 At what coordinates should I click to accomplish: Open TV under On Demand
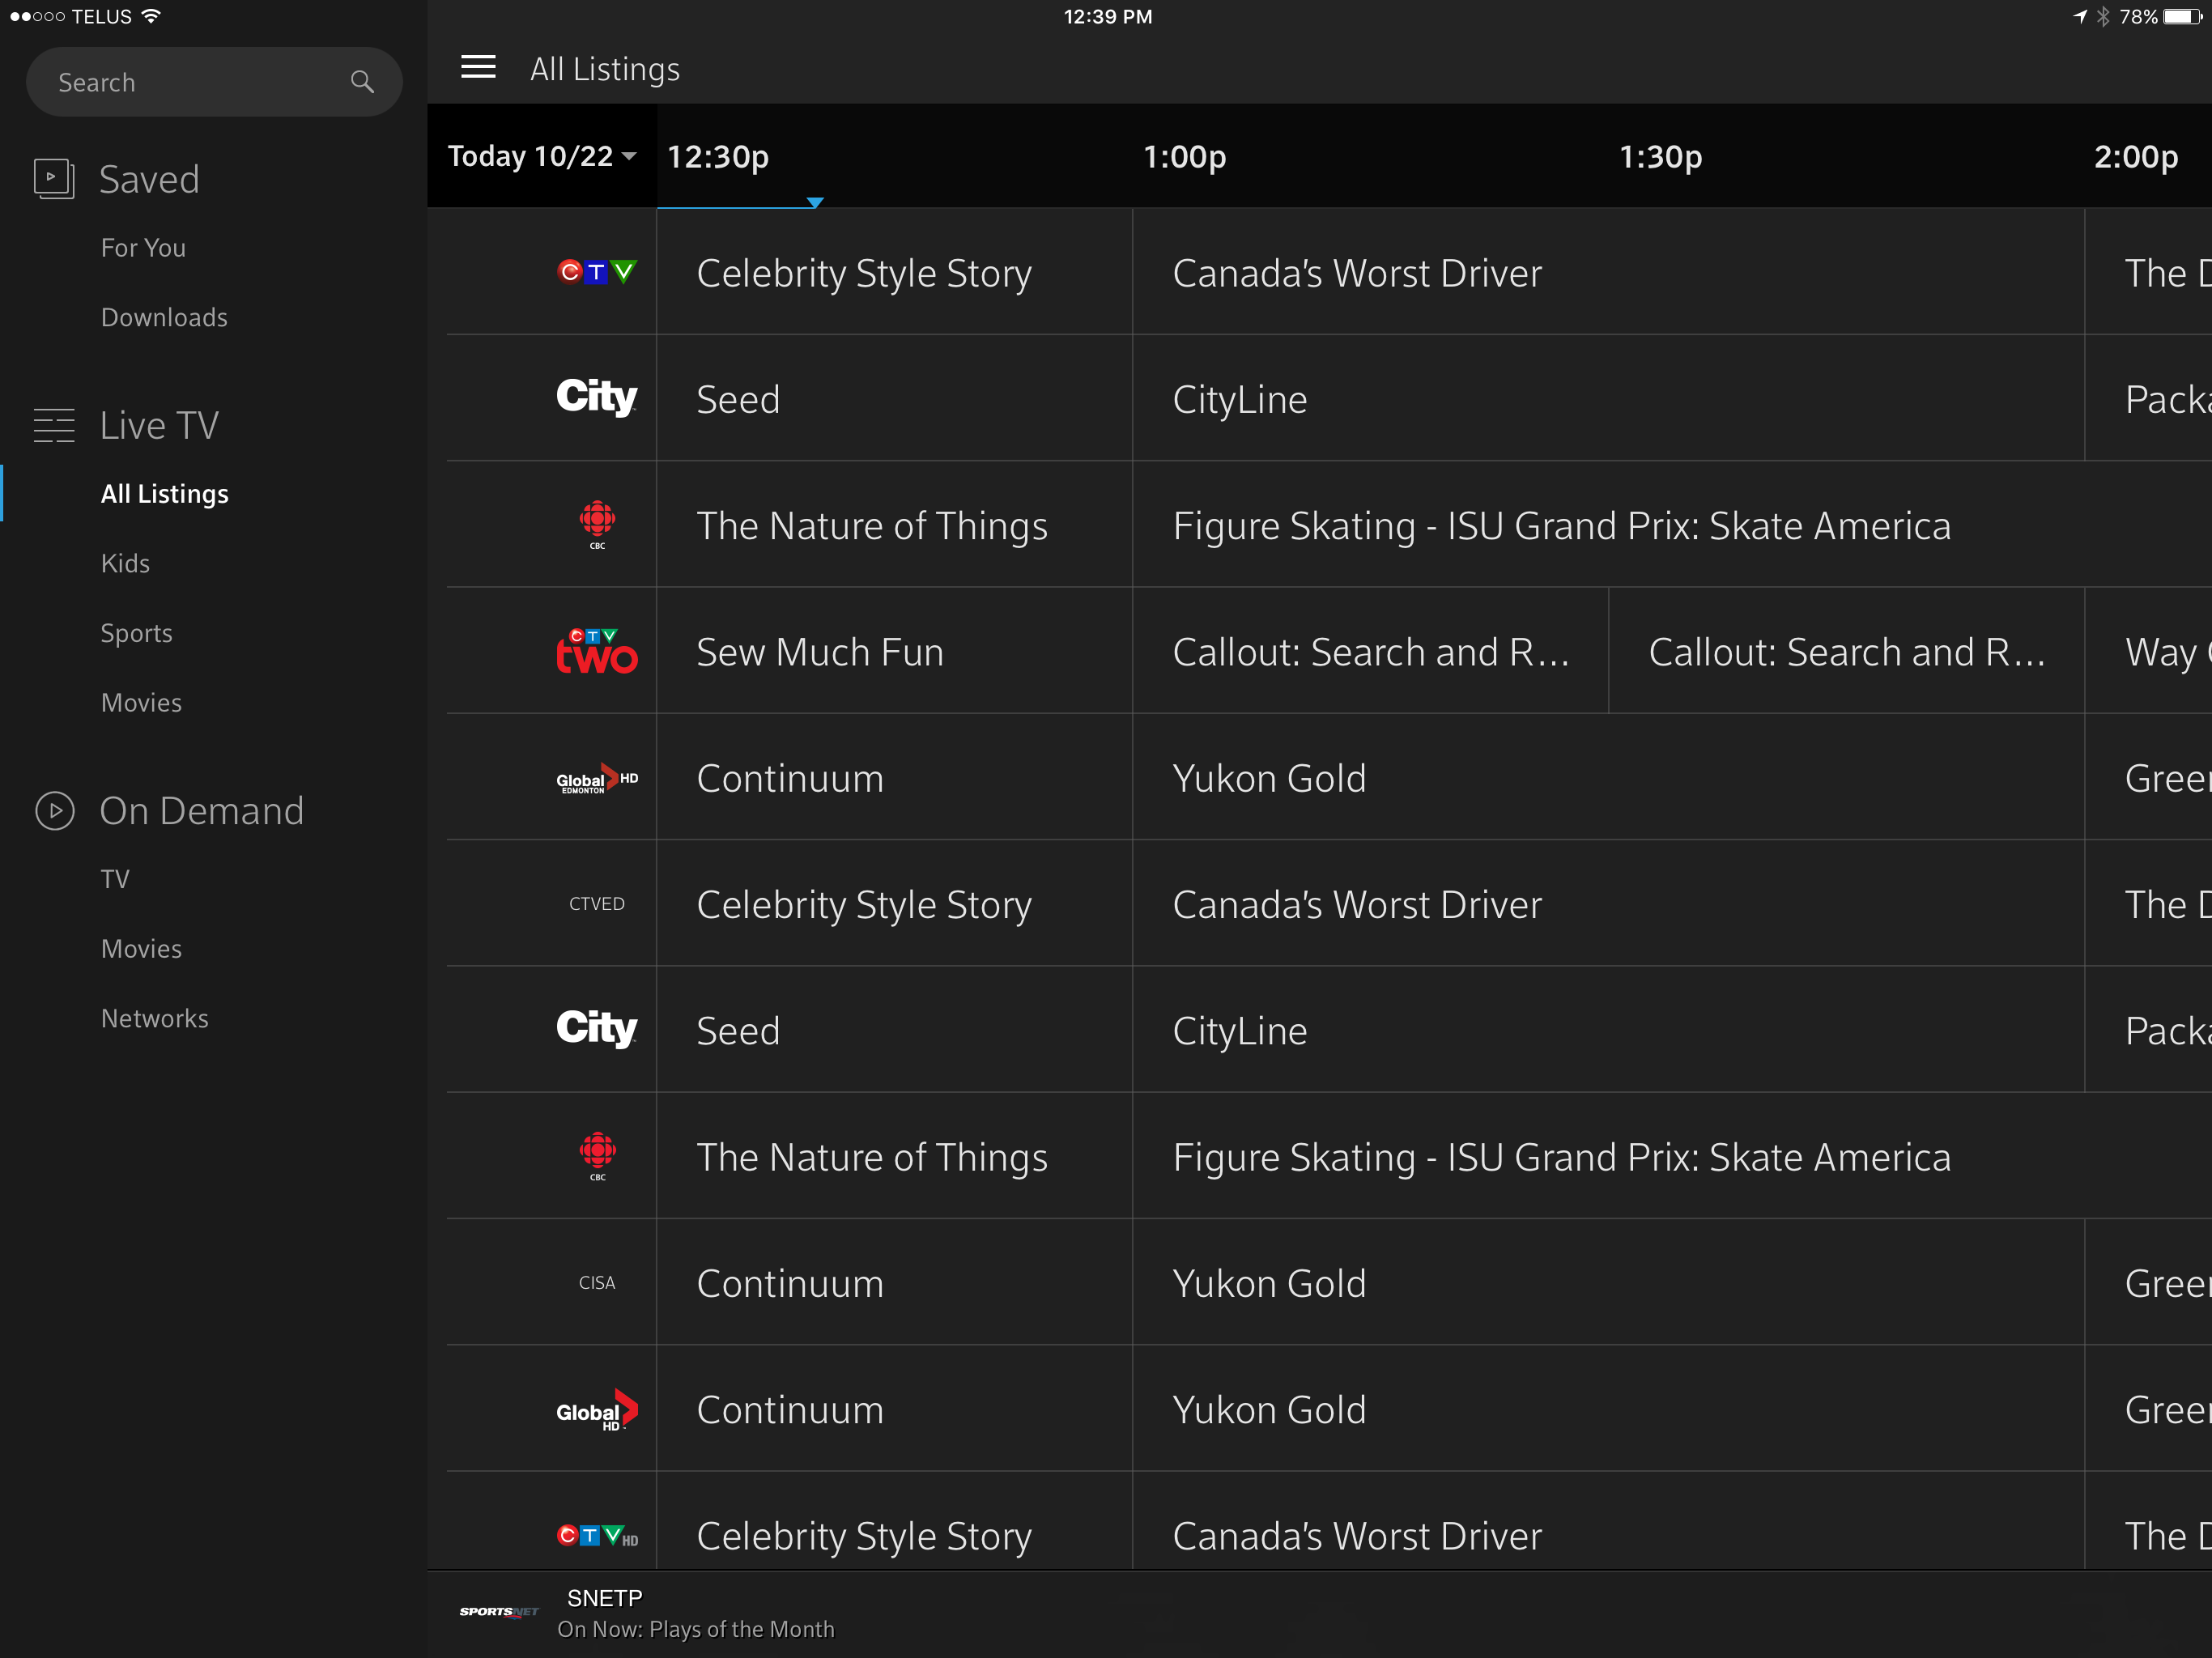click(x=115, y=879)
